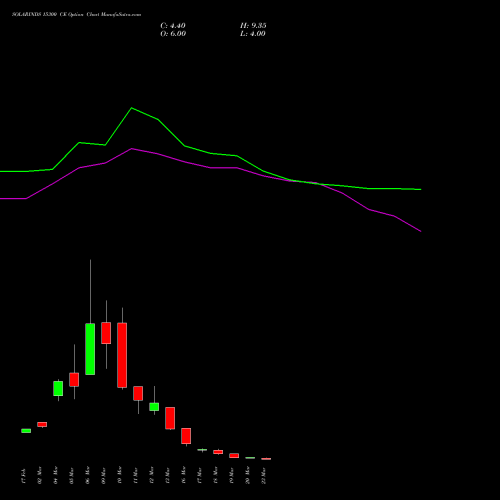
Task: Click the small green candlestick for 17 Feb
Action: (26, 431)
